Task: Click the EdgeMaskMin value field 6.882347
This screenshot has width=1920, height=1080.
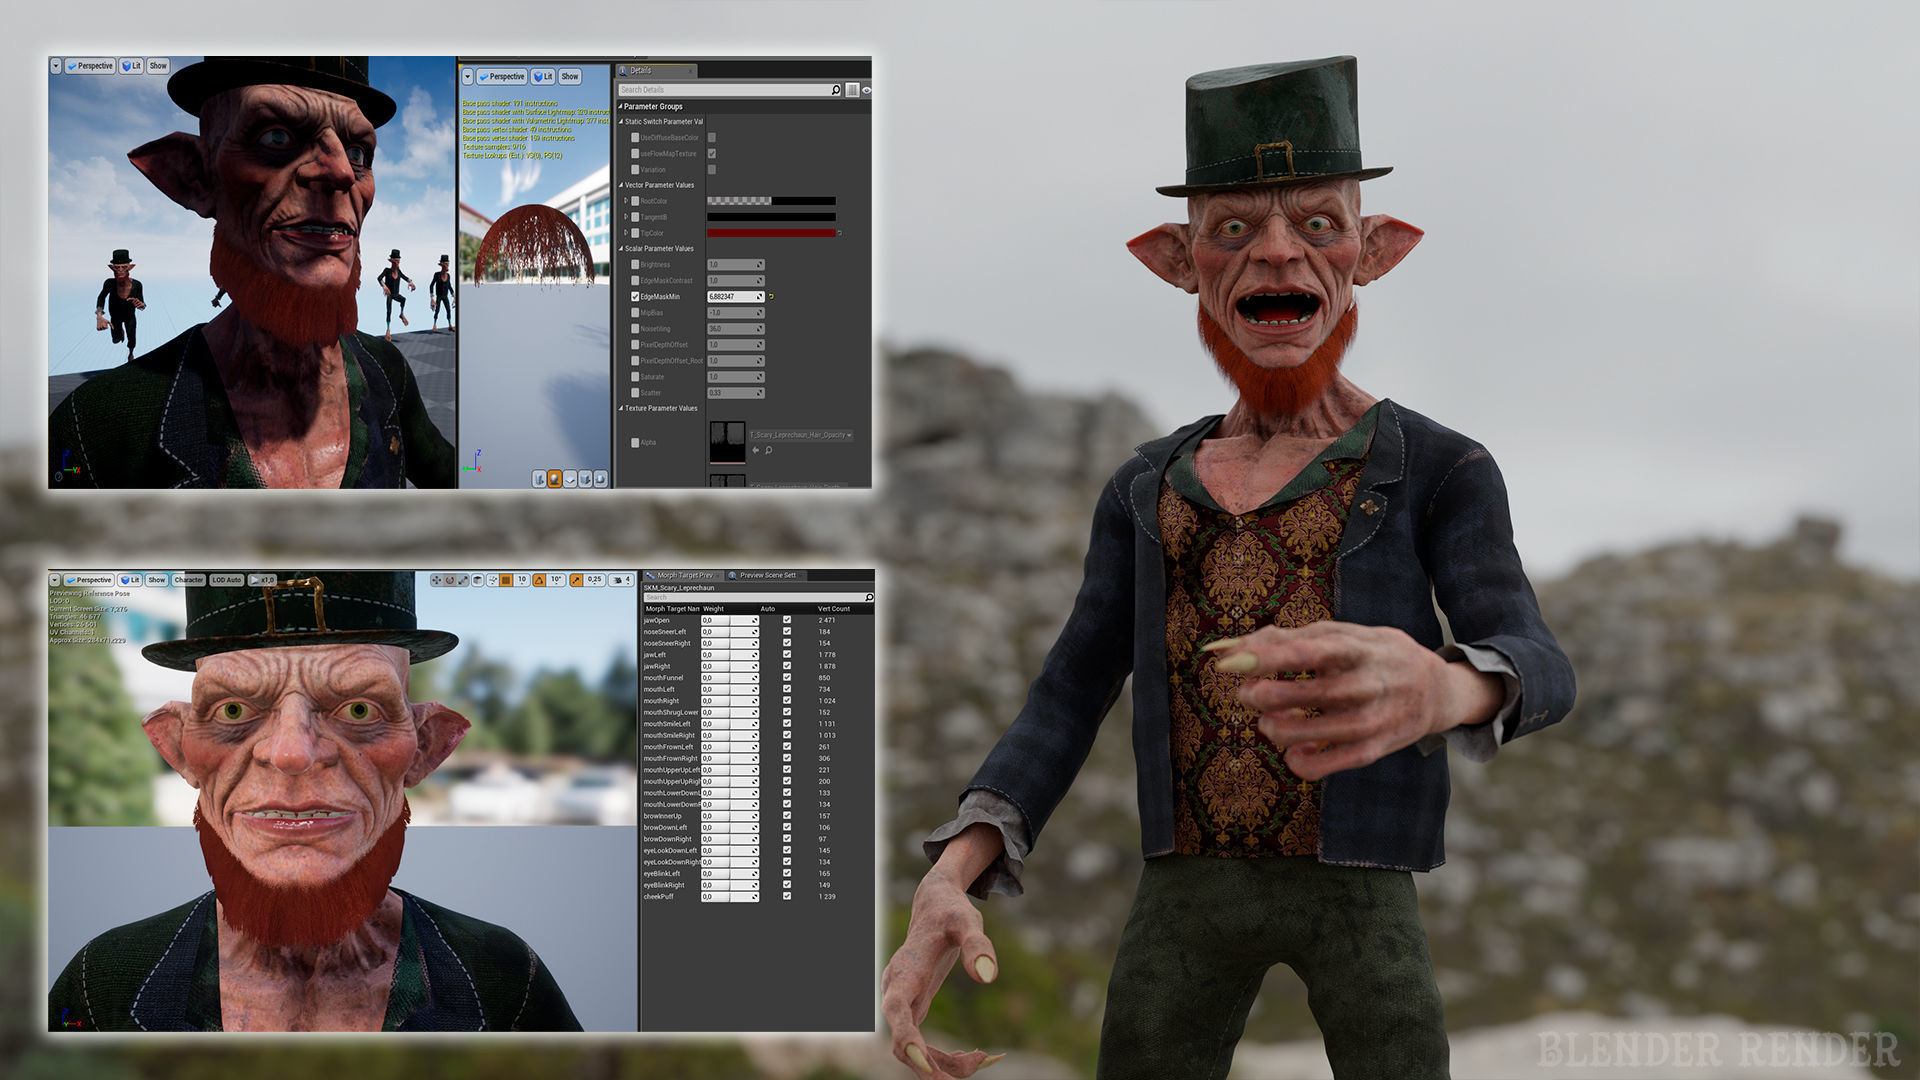Action: tap(736, 297)
